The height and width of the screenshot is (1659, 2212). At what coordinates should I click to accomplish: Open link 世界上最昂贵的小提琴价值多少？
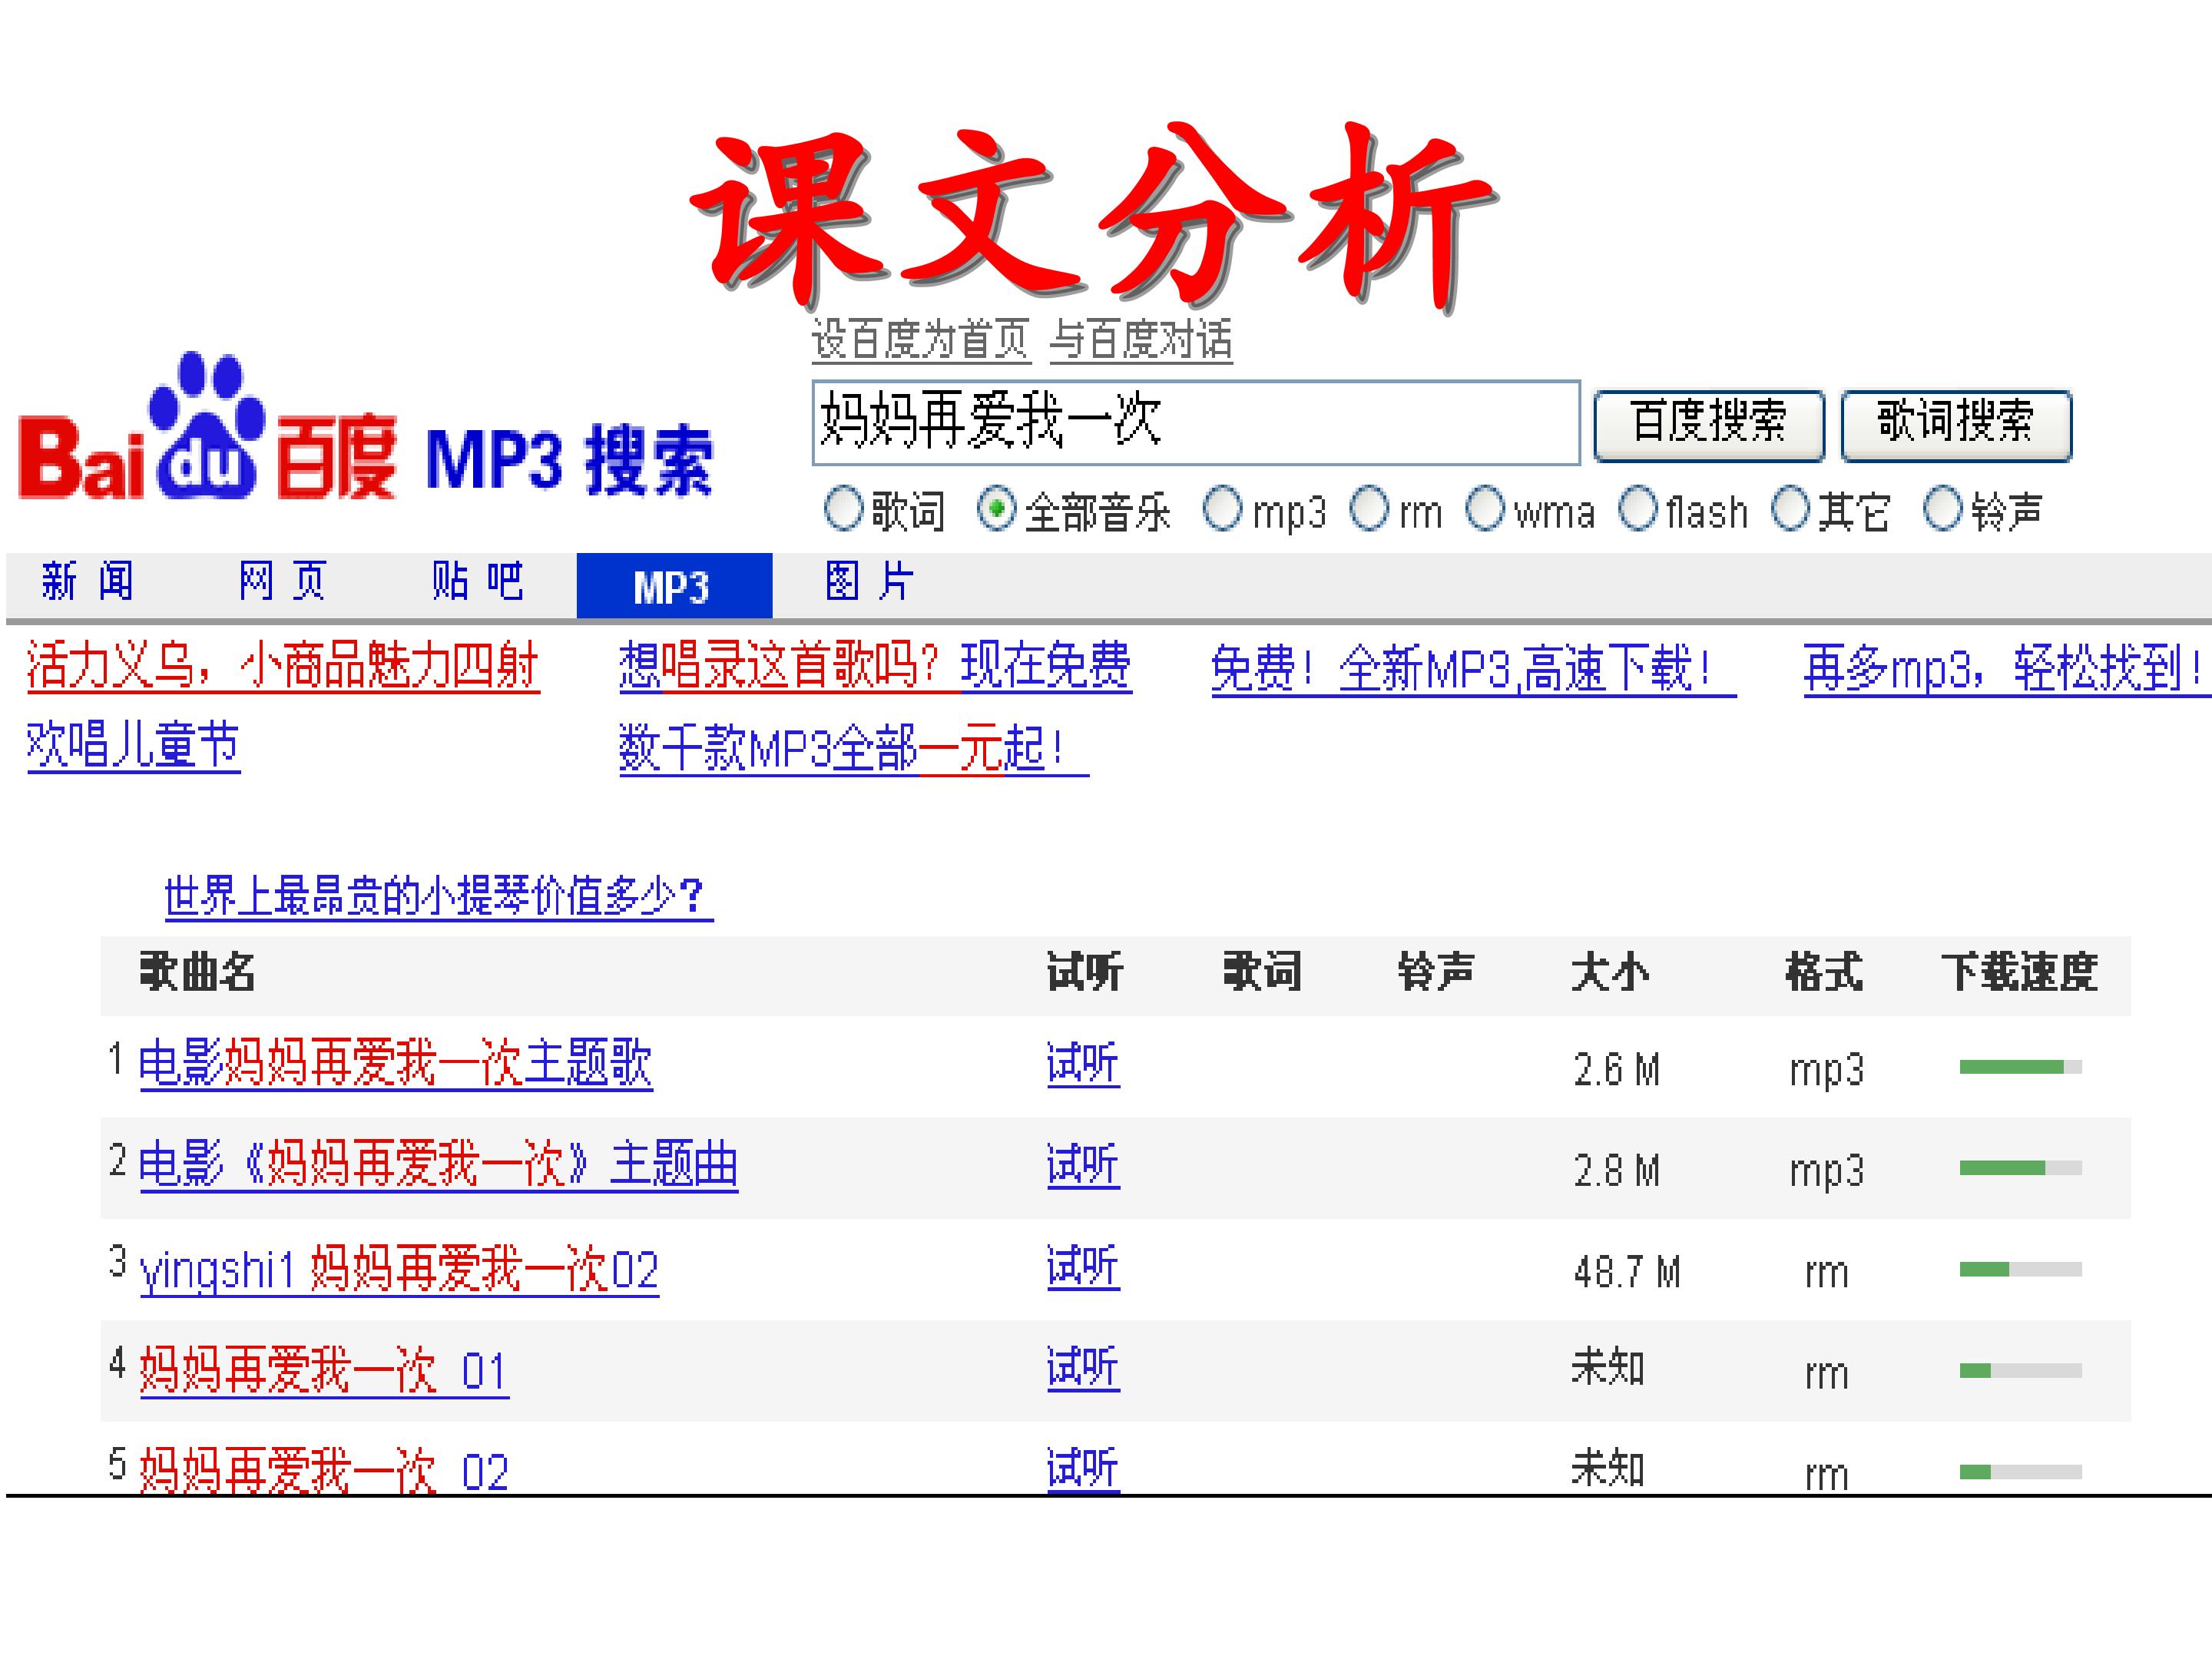(x=439, y=897)
